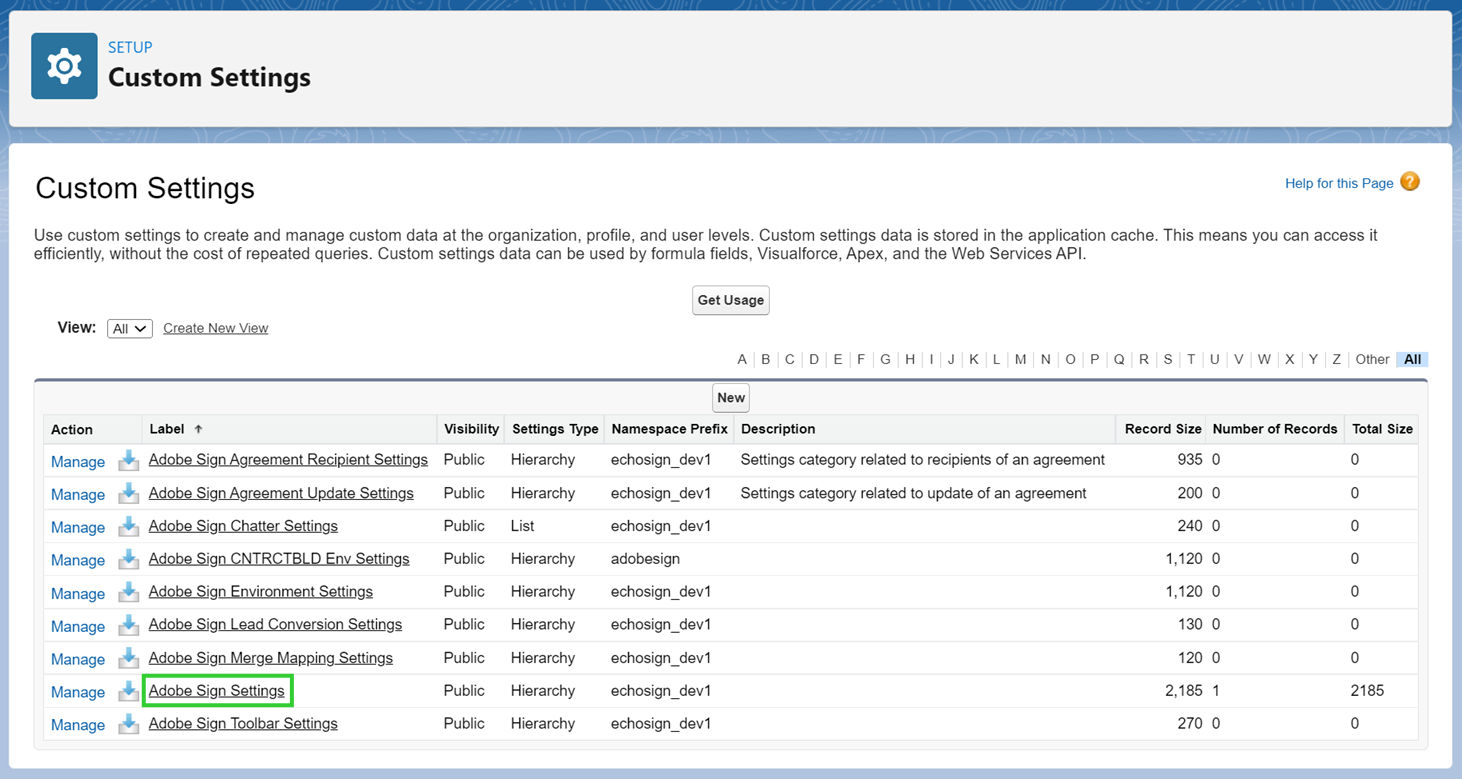Screen dimensions: 1462x779
Task: Click the Record Size column header
Action: point(1163,429)
